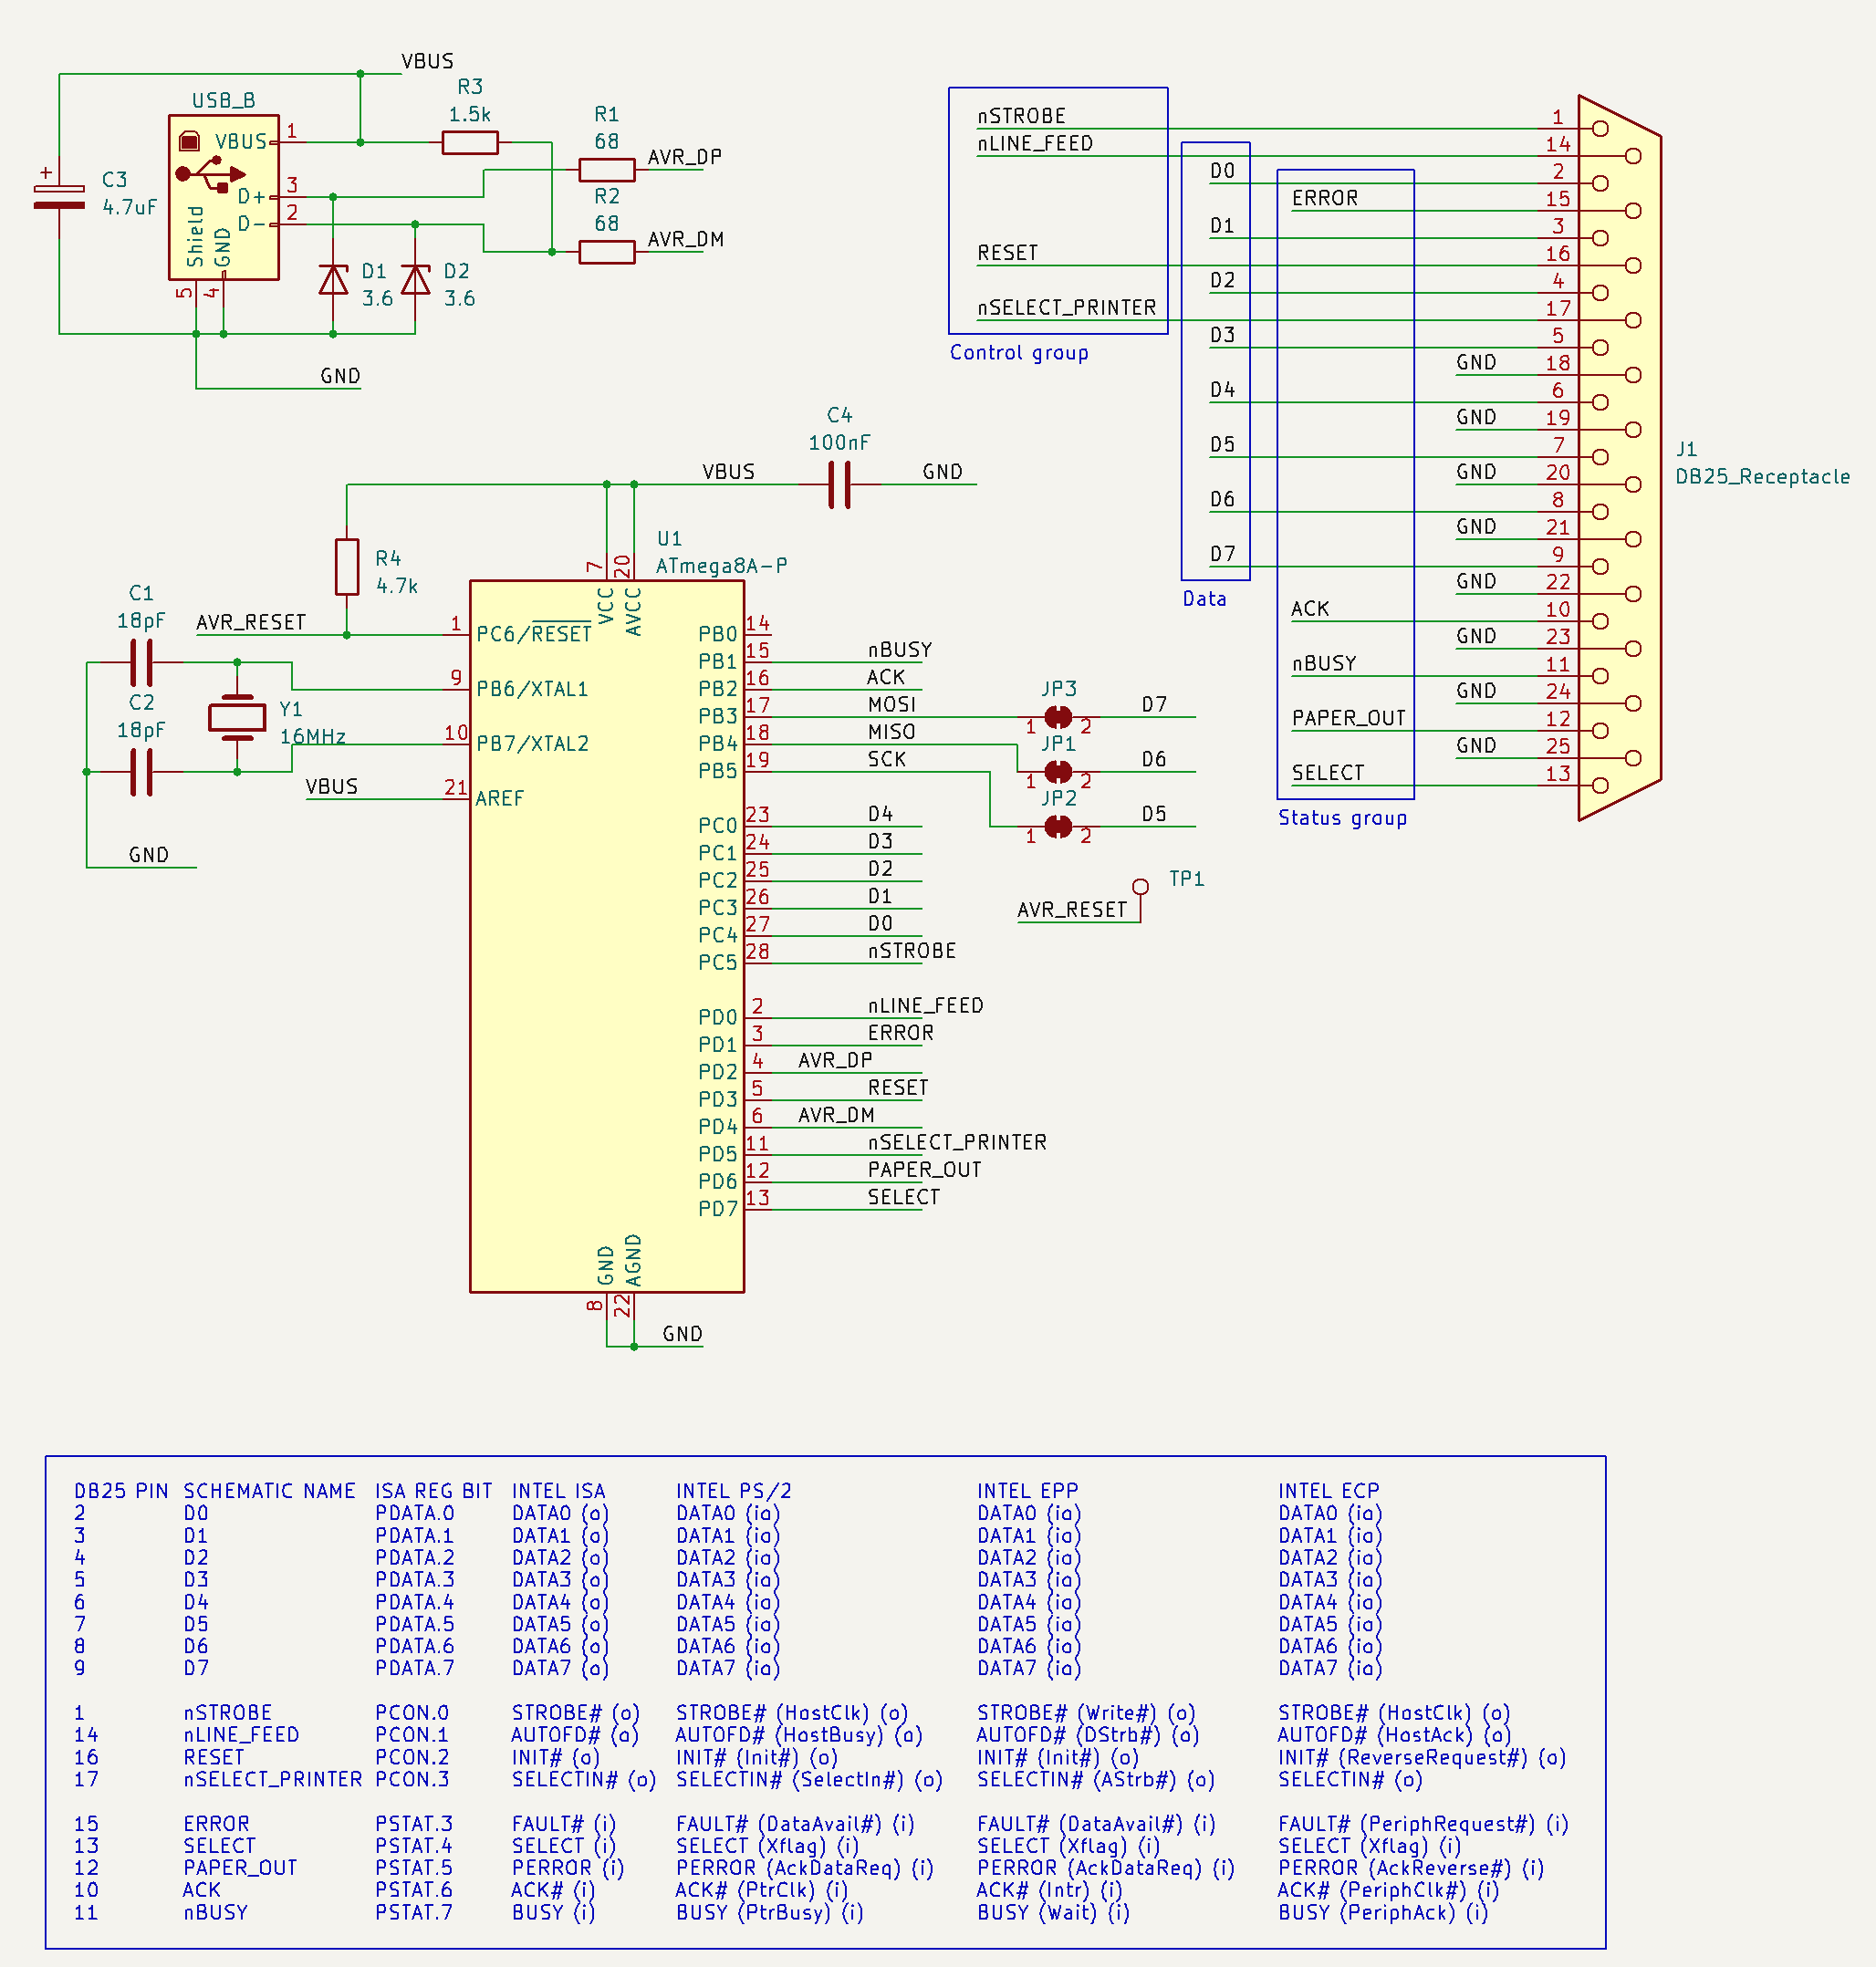
Task: Select the AGND pin label on U1
Action: 633,1260
